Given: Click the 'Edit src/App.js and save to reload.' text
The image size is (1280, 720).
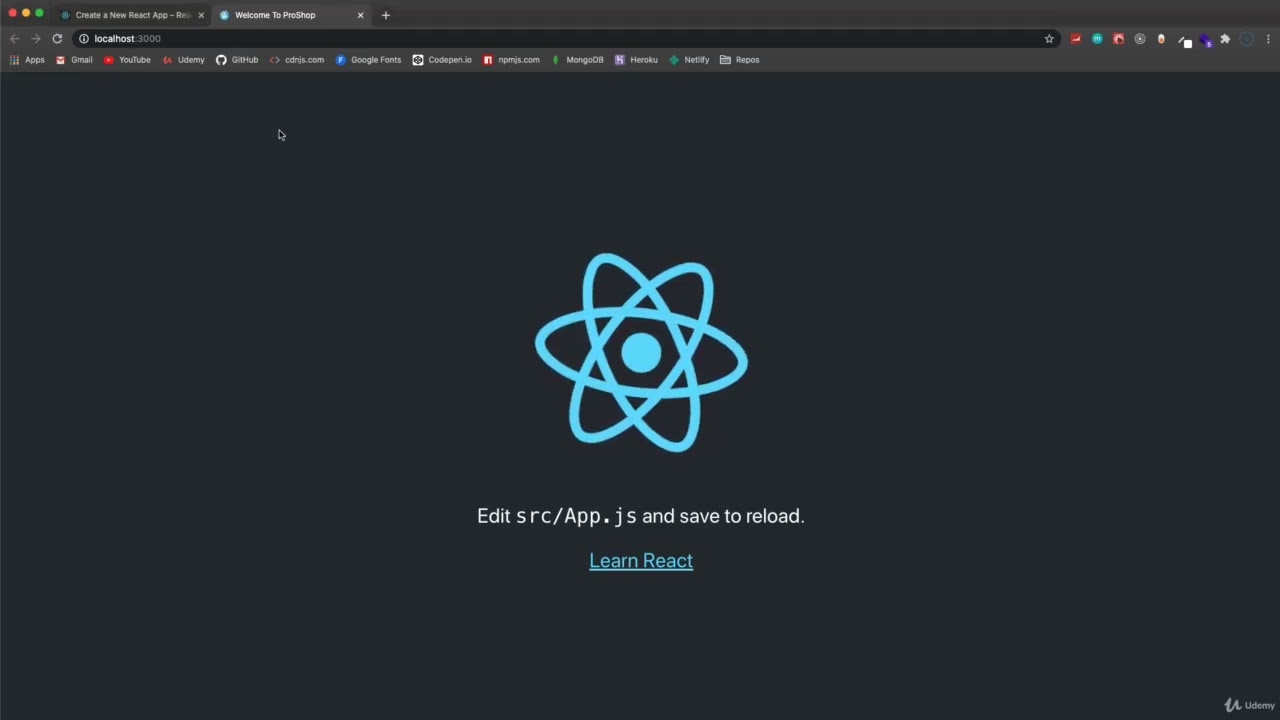Looking at the screenshot, I should [641, 516].
